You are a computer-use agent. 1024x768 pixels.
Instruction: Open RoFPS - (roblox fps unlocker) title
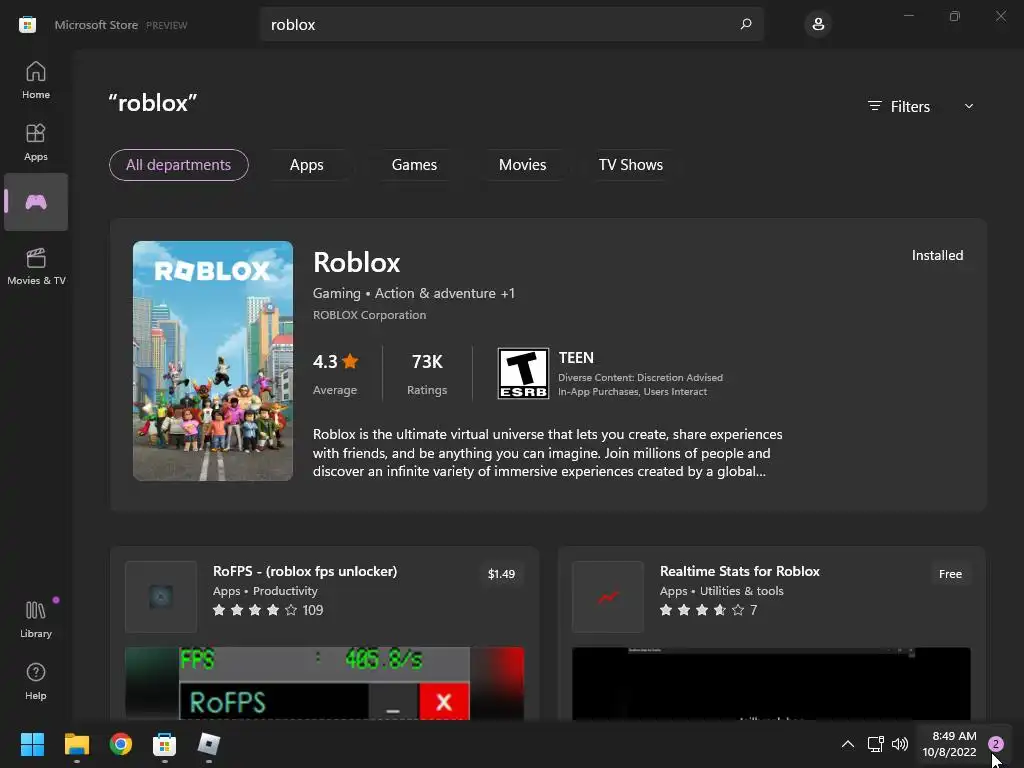pyautogui.click(x=305, y=571)
